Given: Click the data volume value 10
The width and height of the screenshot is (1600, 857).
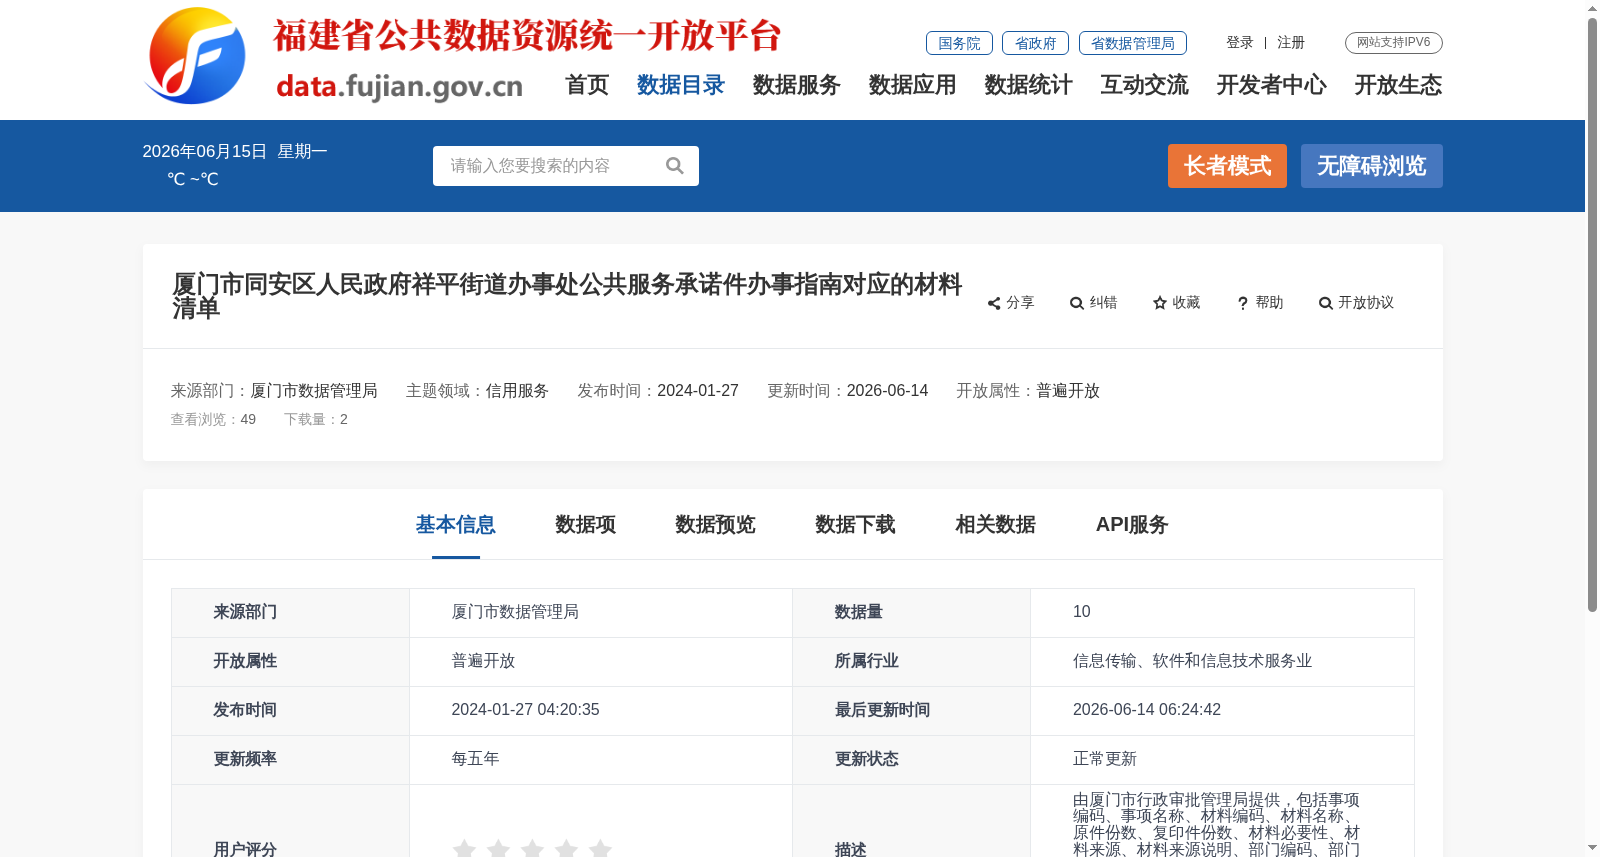Looking at the screenshot, I should click(x=1082, y=612).
